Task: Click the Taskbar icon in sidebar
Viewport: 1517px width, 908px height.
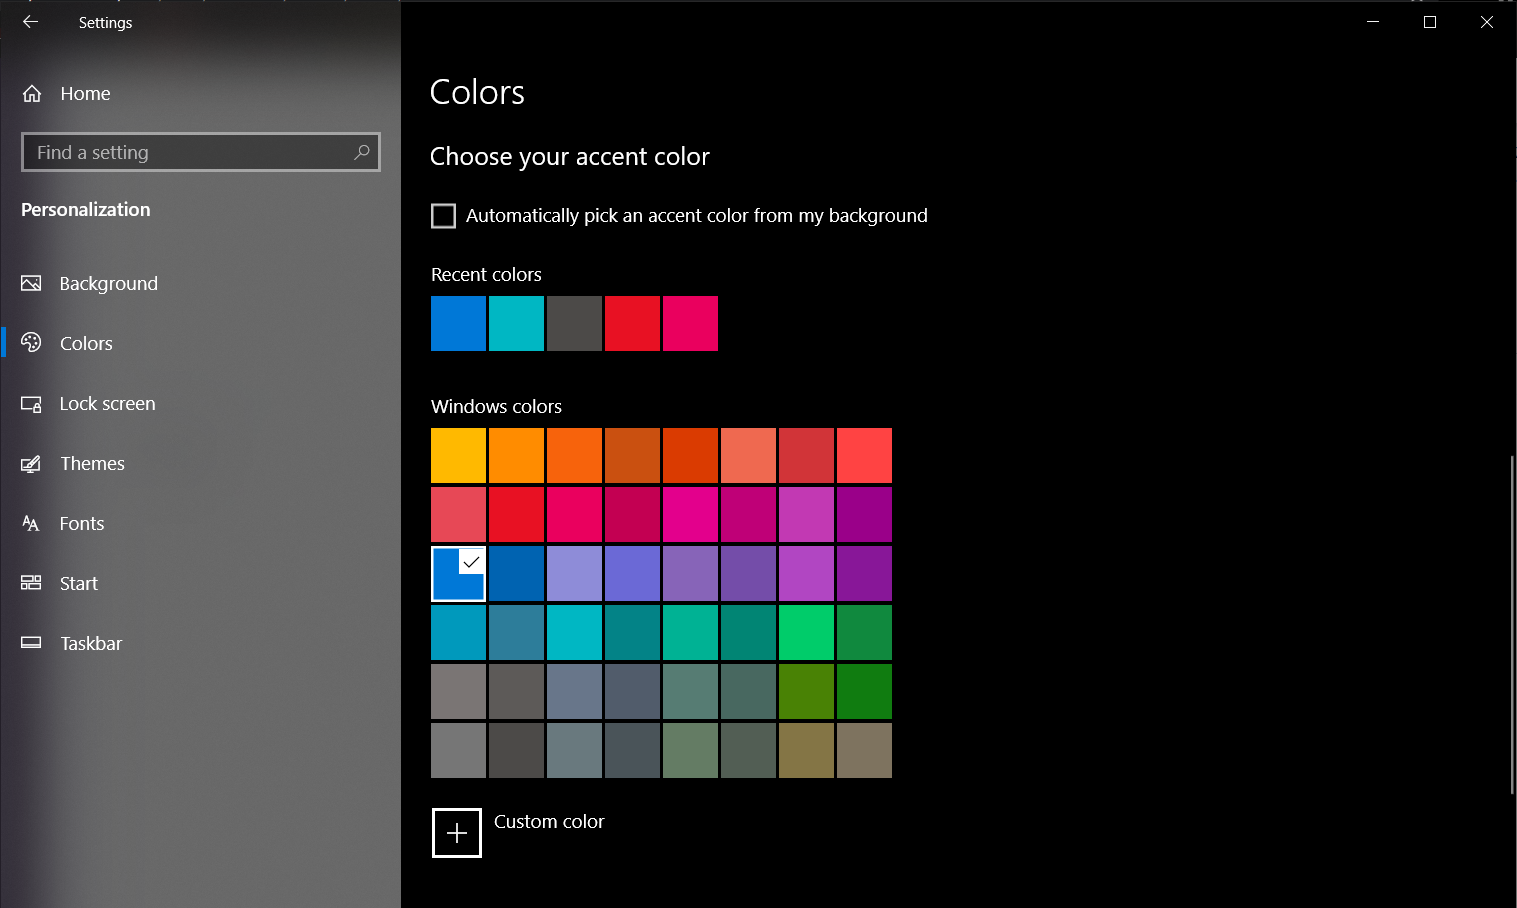Action: pyautogui.click(x=31, y=643)
